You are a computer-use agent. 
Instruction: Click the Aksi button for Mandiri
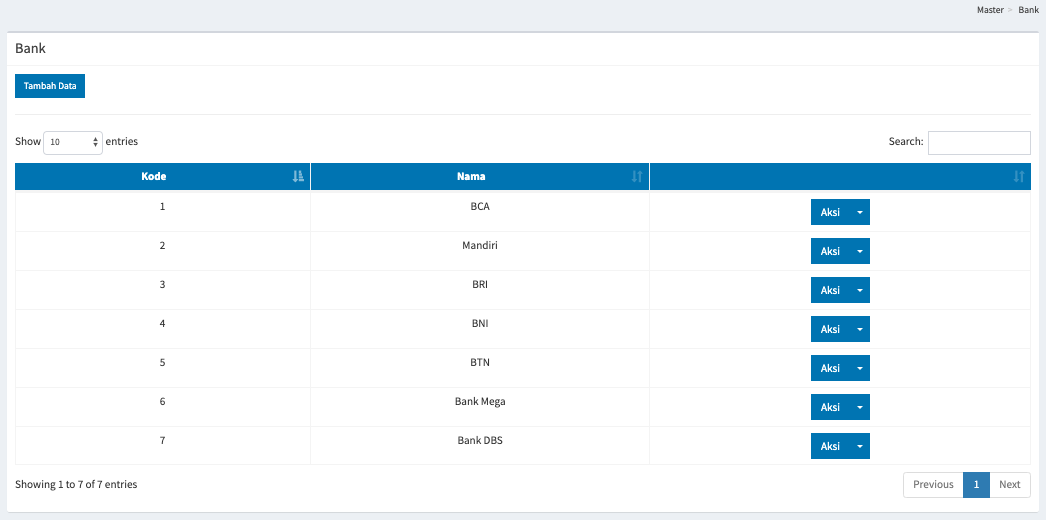point(830,251)
